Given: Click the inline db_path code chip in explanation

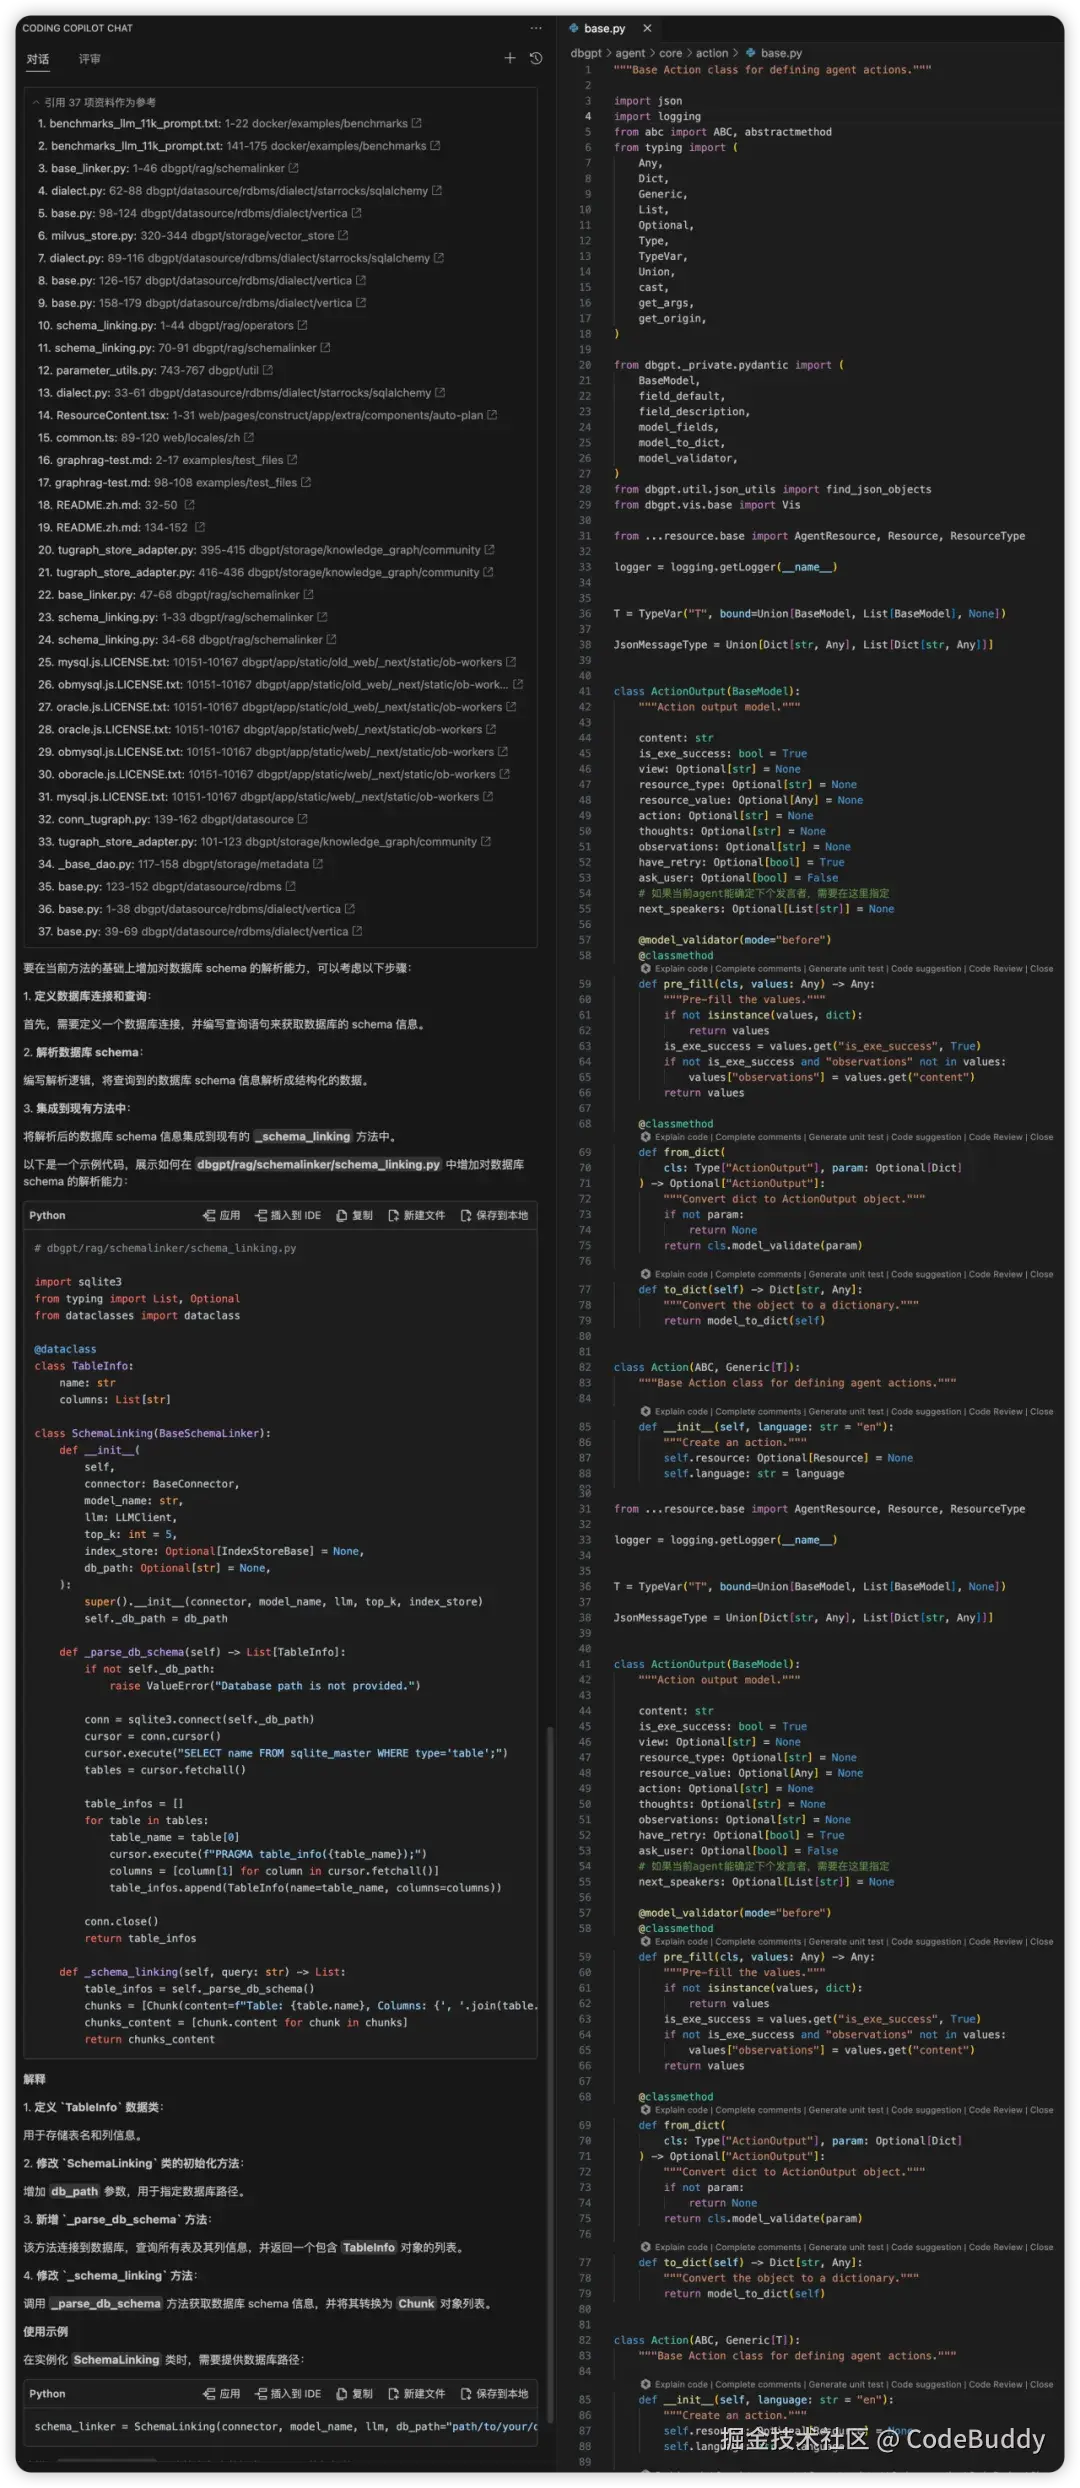Looking at the screenshot, I should coord(75,2192).
